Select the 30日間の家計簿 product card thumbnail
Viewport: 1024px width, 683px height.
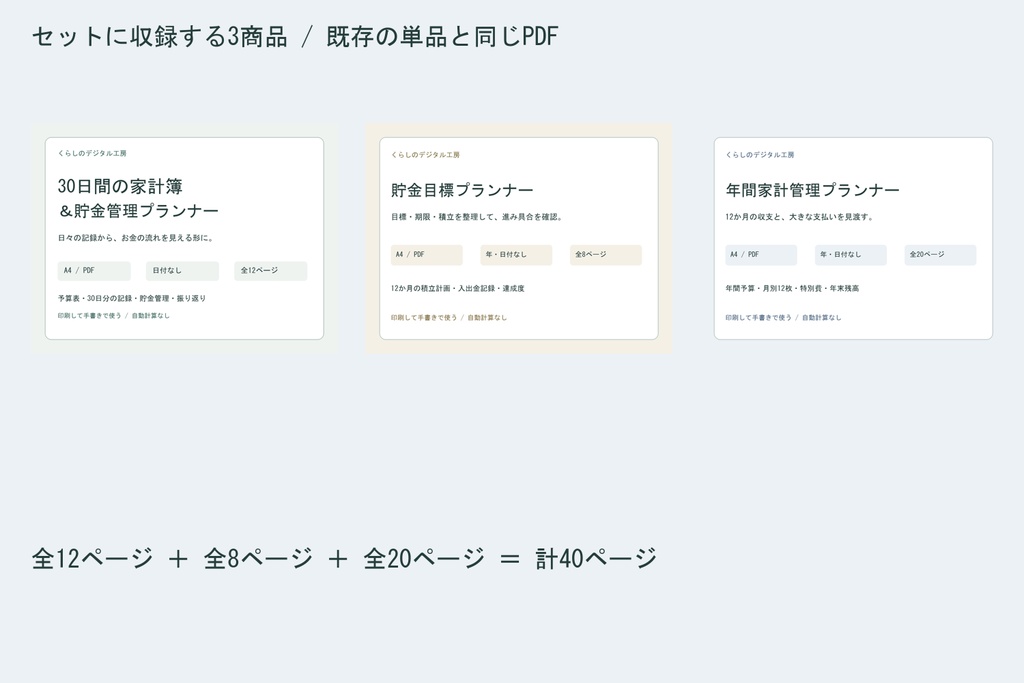click(184, 238)
